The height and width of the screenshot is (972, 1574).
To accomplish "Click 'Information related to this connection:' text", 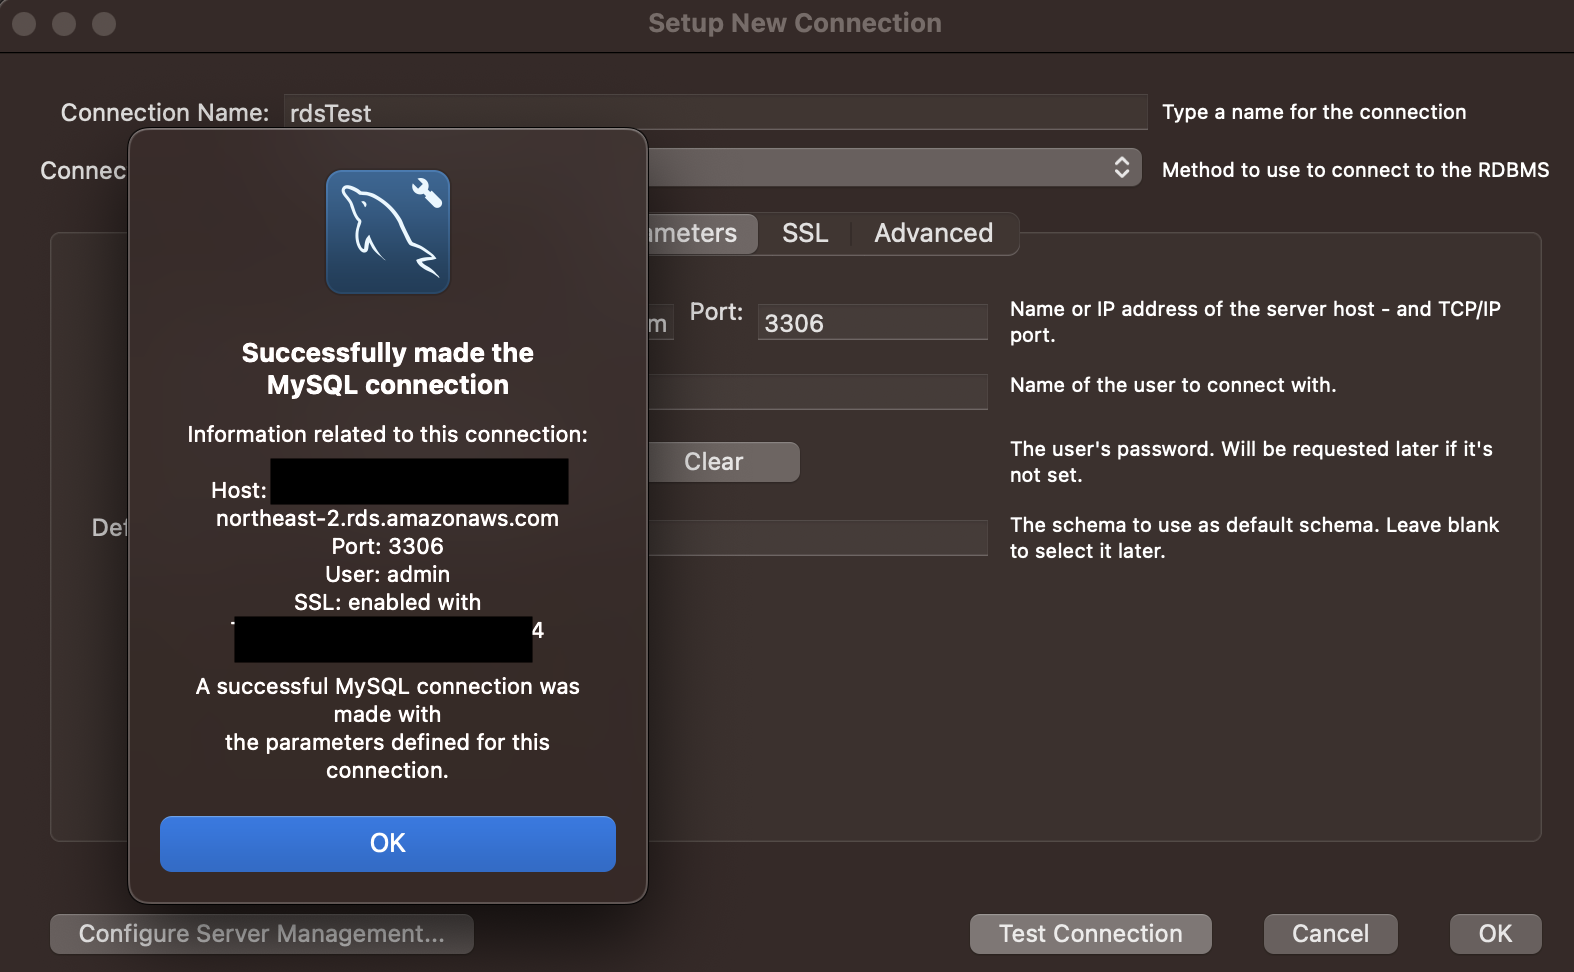I will 388,434.
